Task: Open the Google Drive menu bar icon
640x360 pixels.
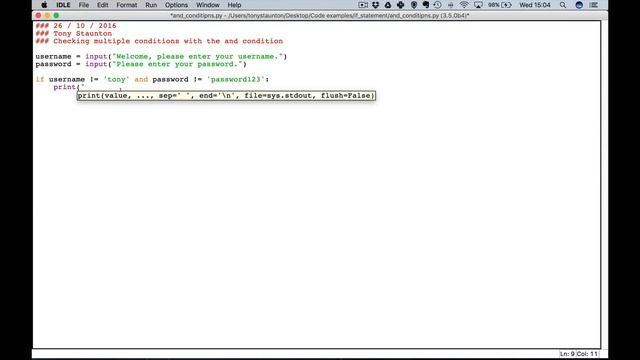Action: pyautogui.click(x=388, y=5)
